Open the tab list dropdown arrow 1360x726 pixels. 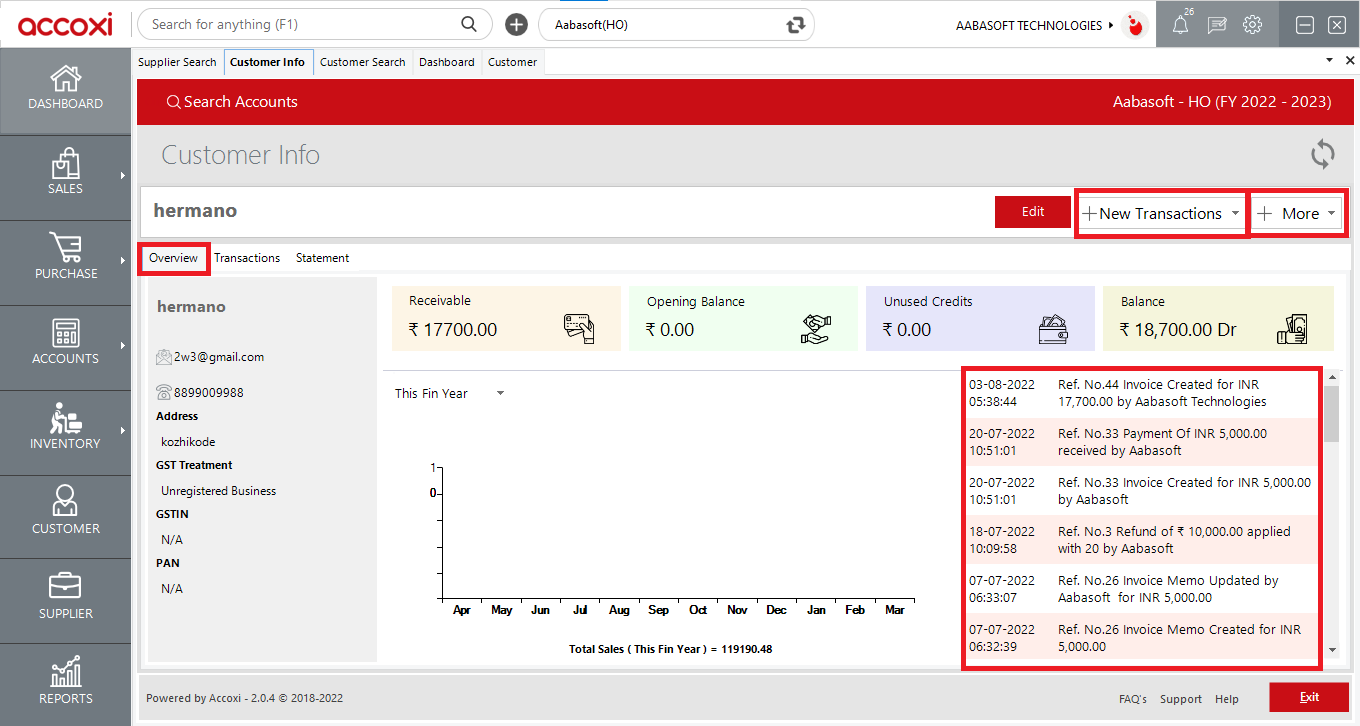tap(1329, 60)
